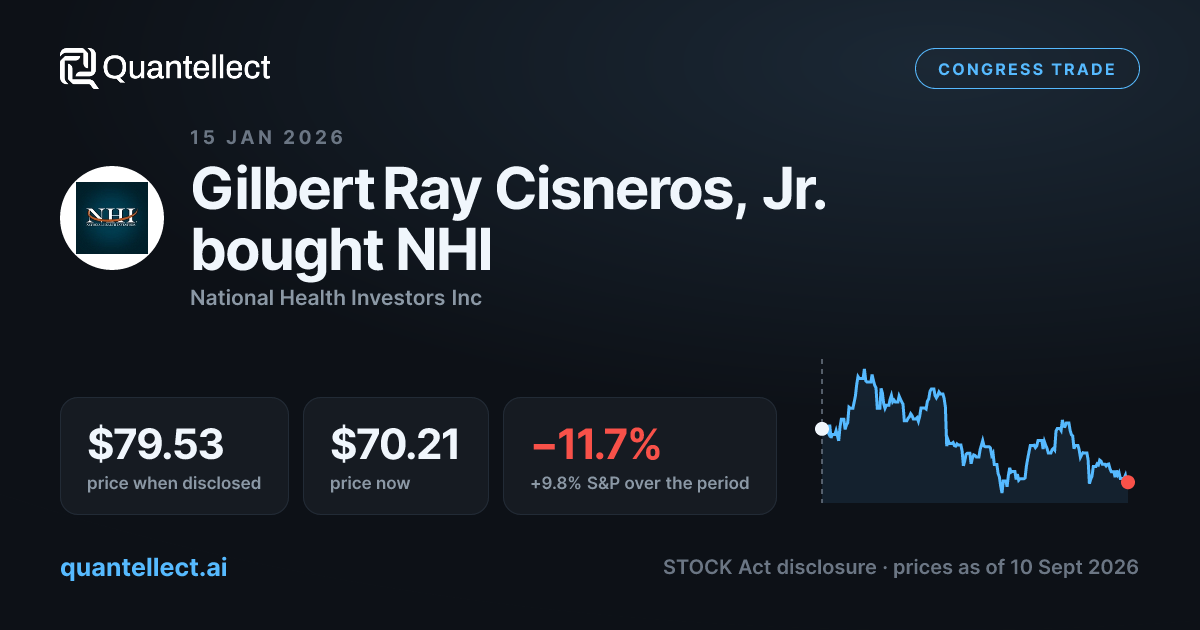Click the 'bought NHI' headline text
The height and width of the screenshot is (630, 1200).
click(341, 251)
